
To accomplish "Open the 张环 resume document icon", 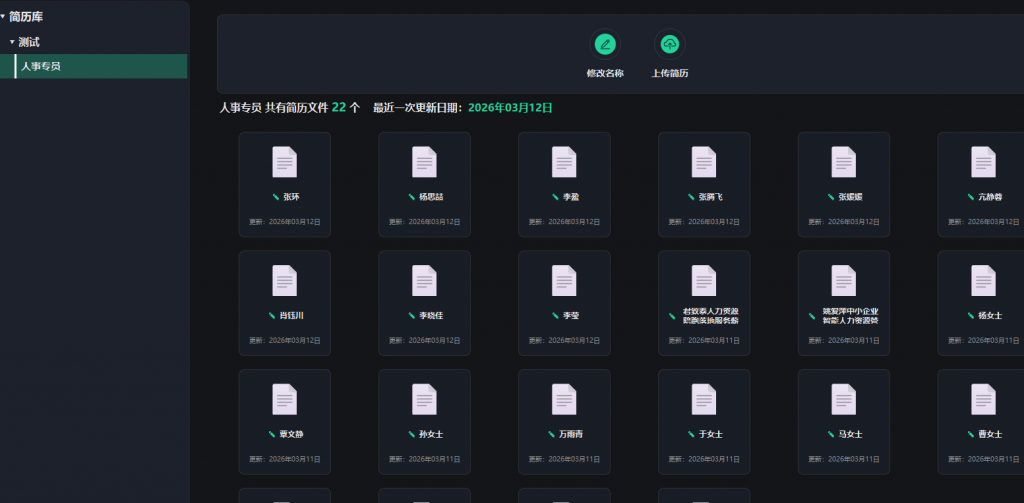I will point(285,163).
